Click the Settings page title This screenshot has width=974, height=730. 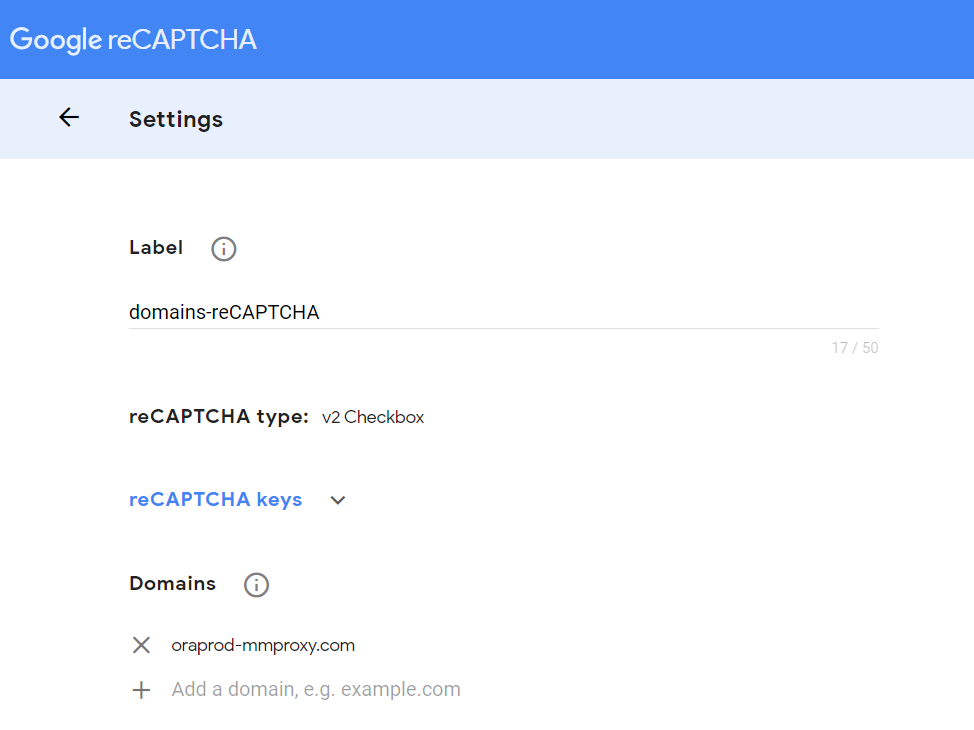176,119
